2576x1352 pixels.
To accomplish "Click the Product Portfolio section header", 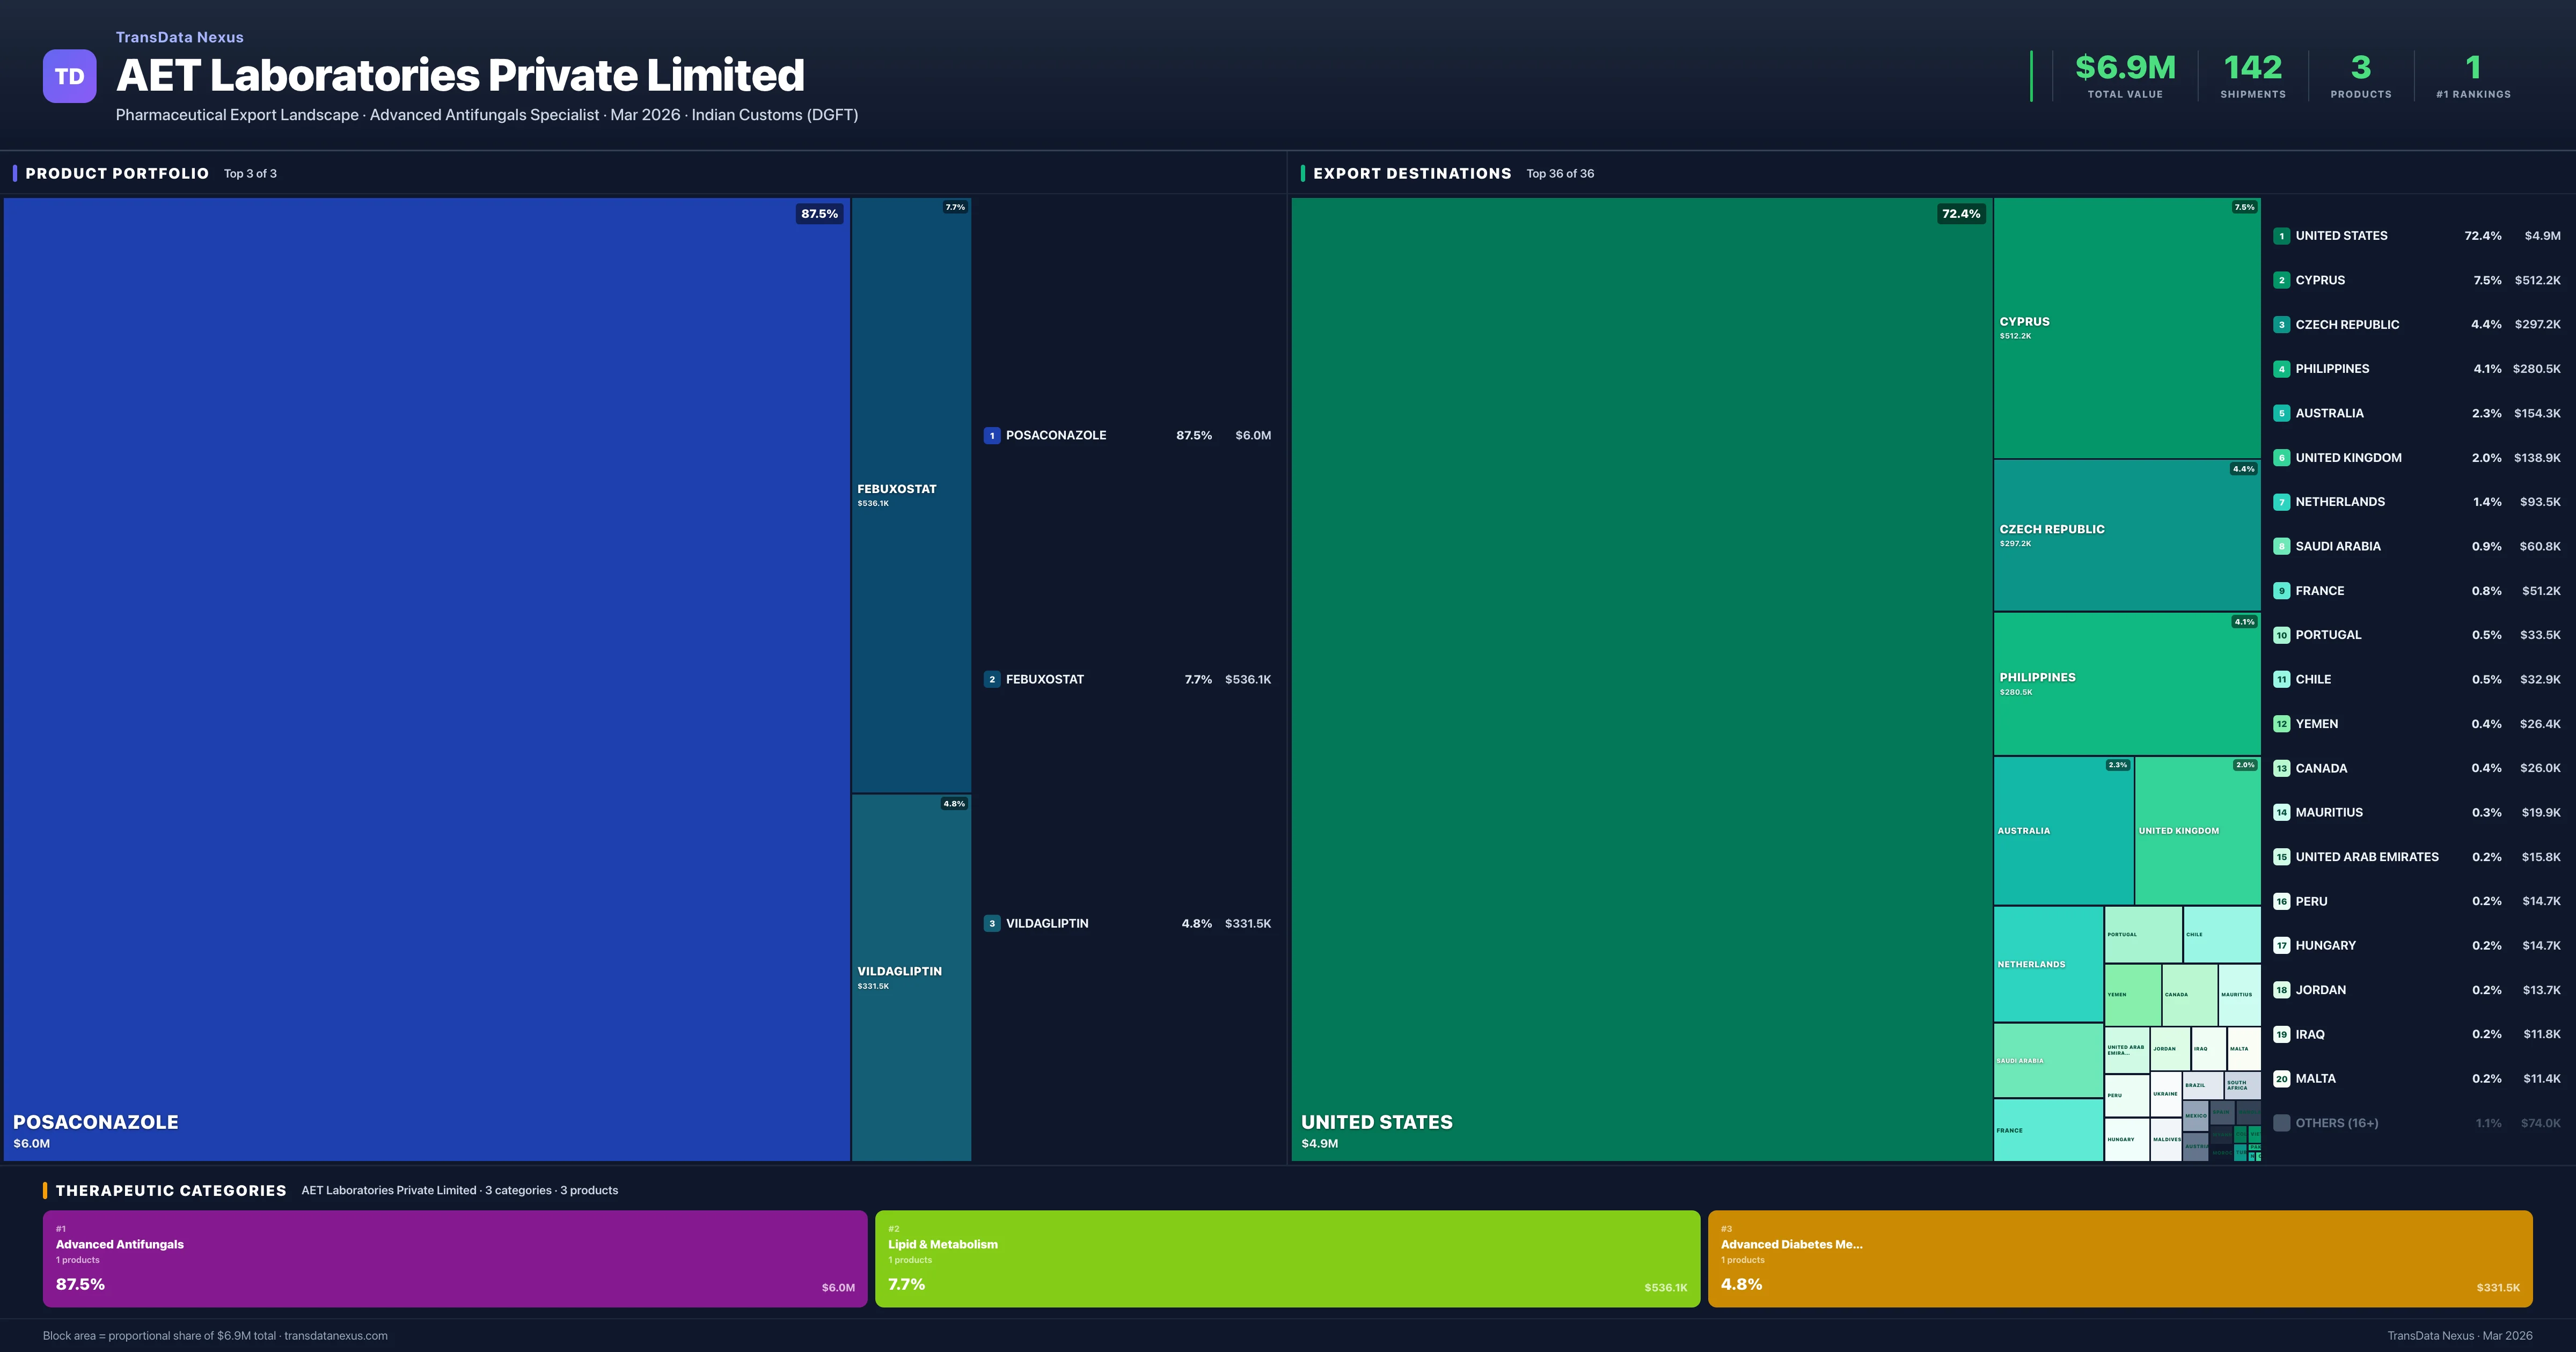I will point(117,173).
